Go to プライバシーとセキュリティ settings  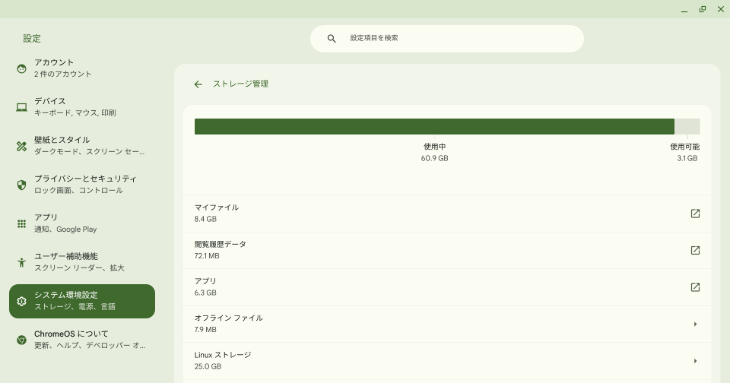point(82,185)
